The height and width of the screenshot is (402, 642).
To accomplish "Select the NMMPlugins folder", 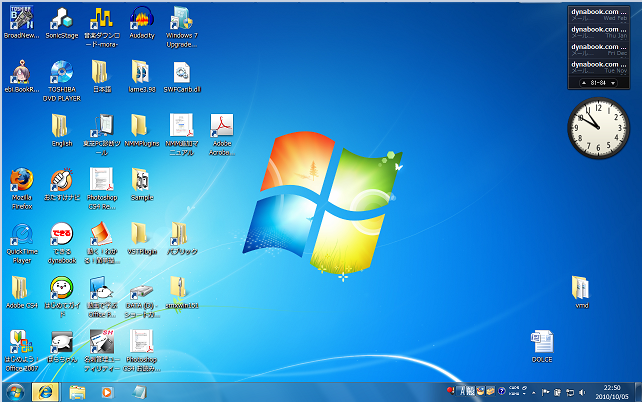I will 142,130.
